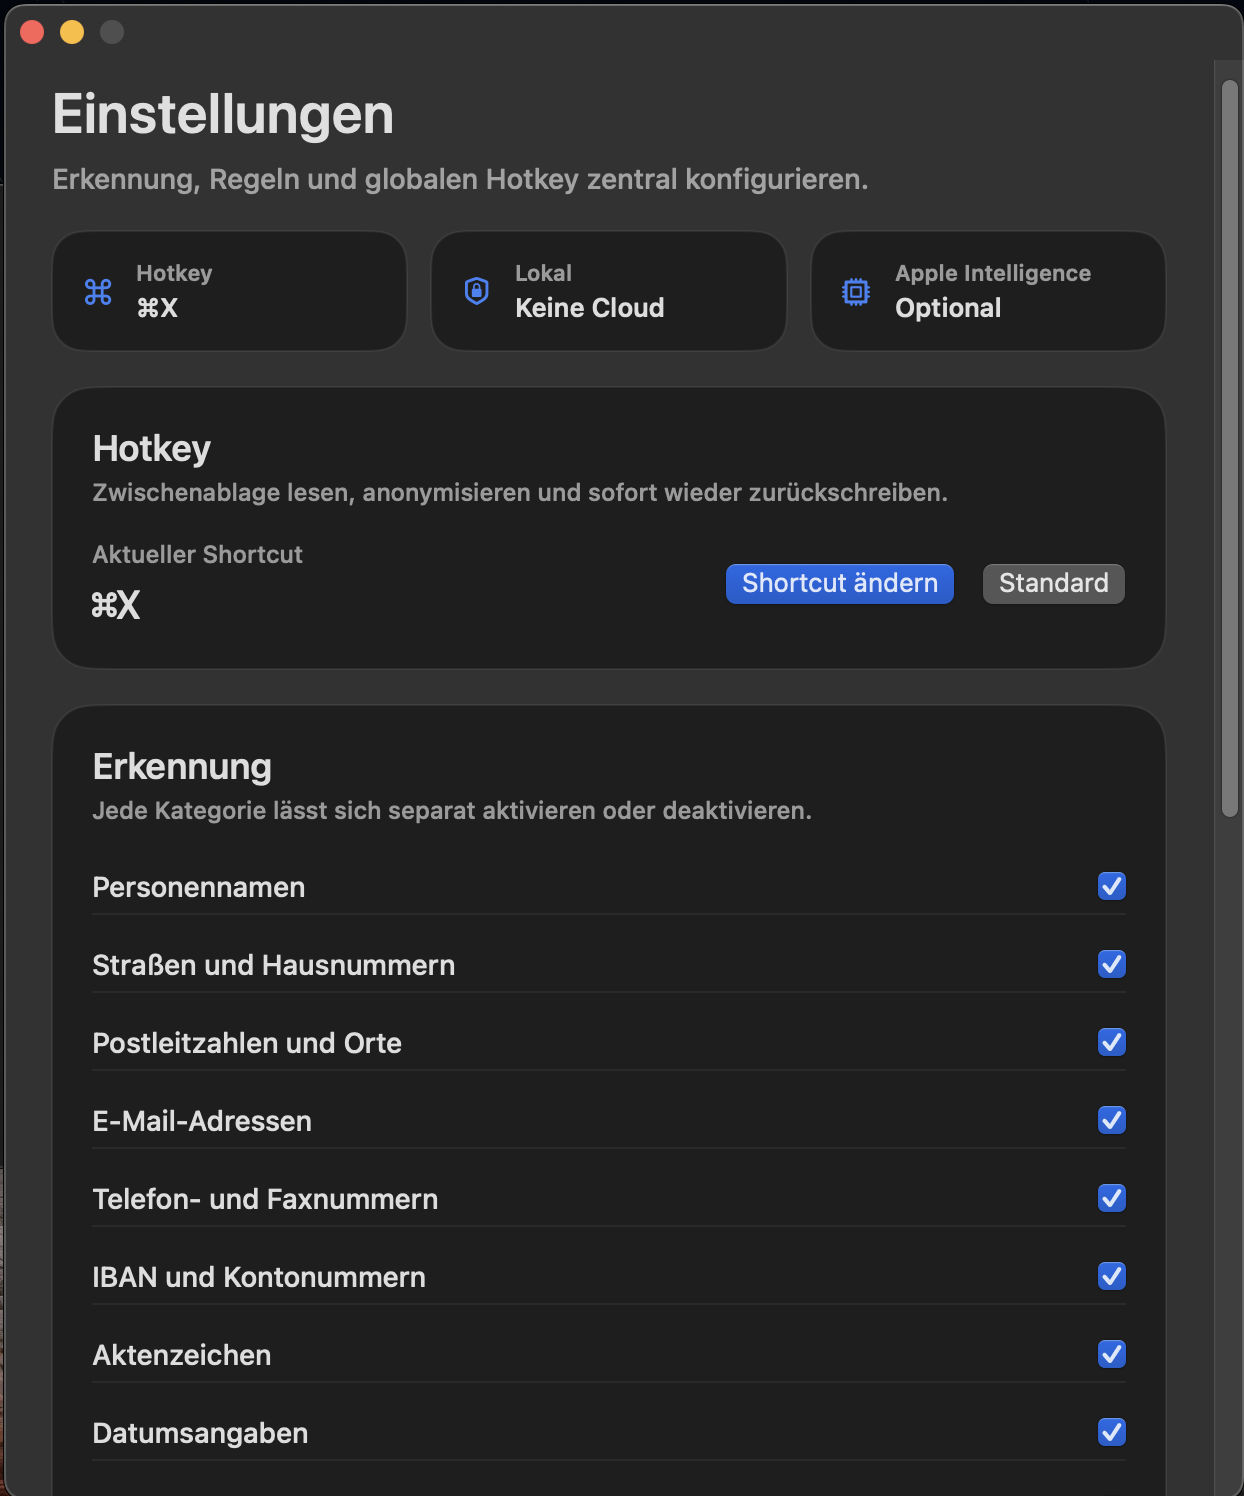Click the current shortcut ⌘X display
The height and width of the screenshot is (1496, 1244).
click(116, 605)
